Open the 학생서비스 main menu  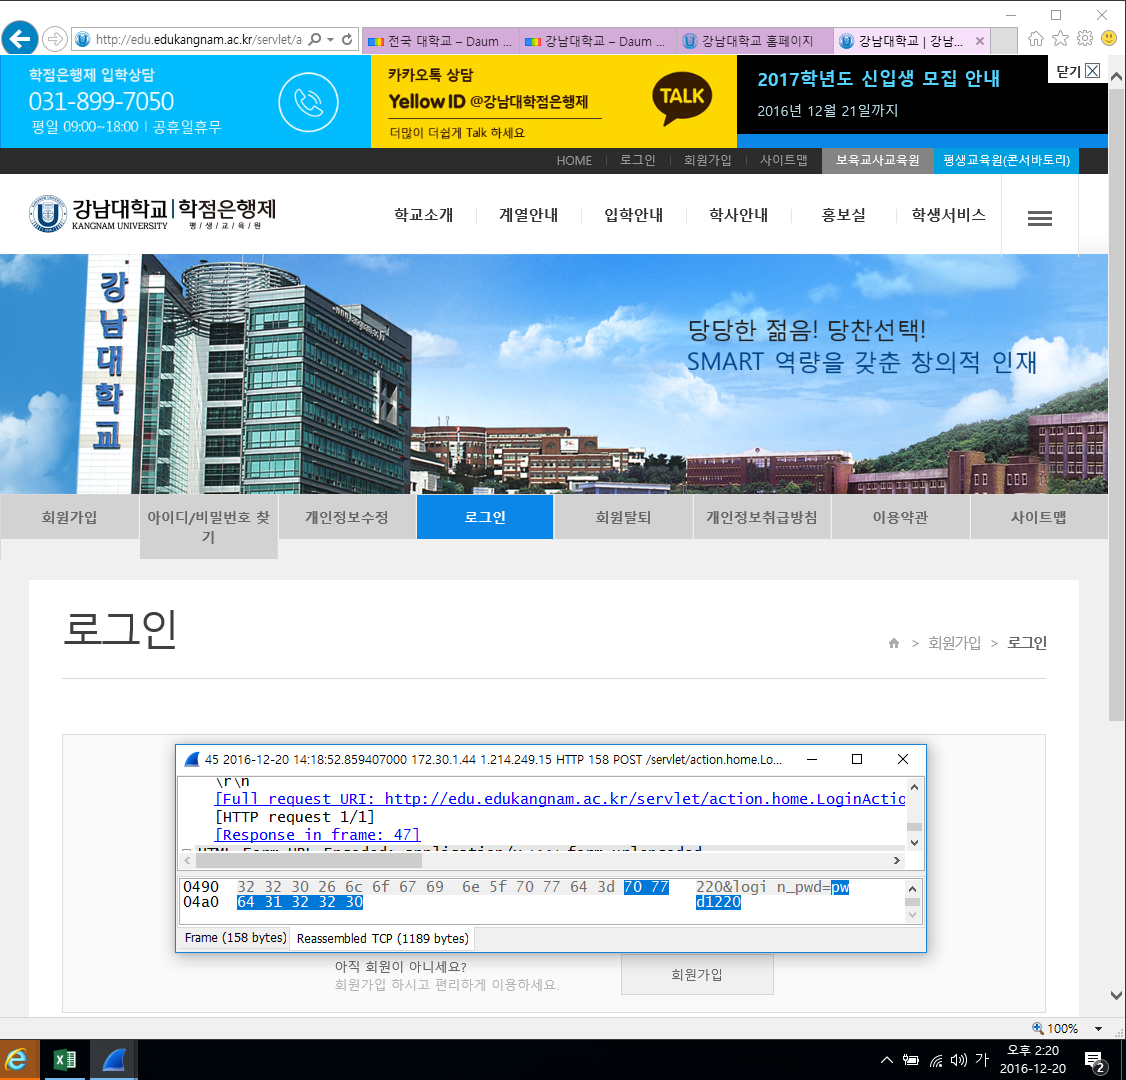click(x=948, y=215)
